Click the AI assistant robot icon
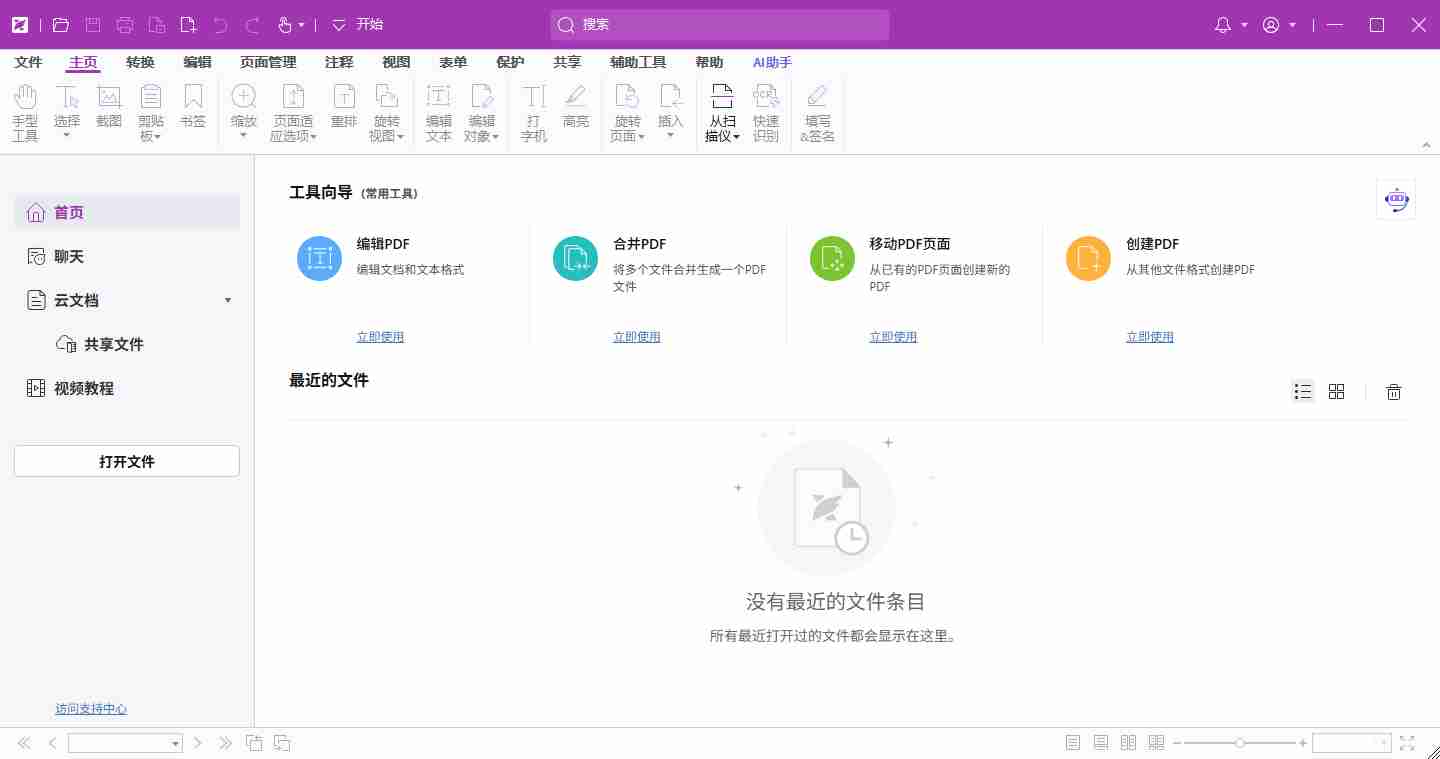 [1396, 200]
